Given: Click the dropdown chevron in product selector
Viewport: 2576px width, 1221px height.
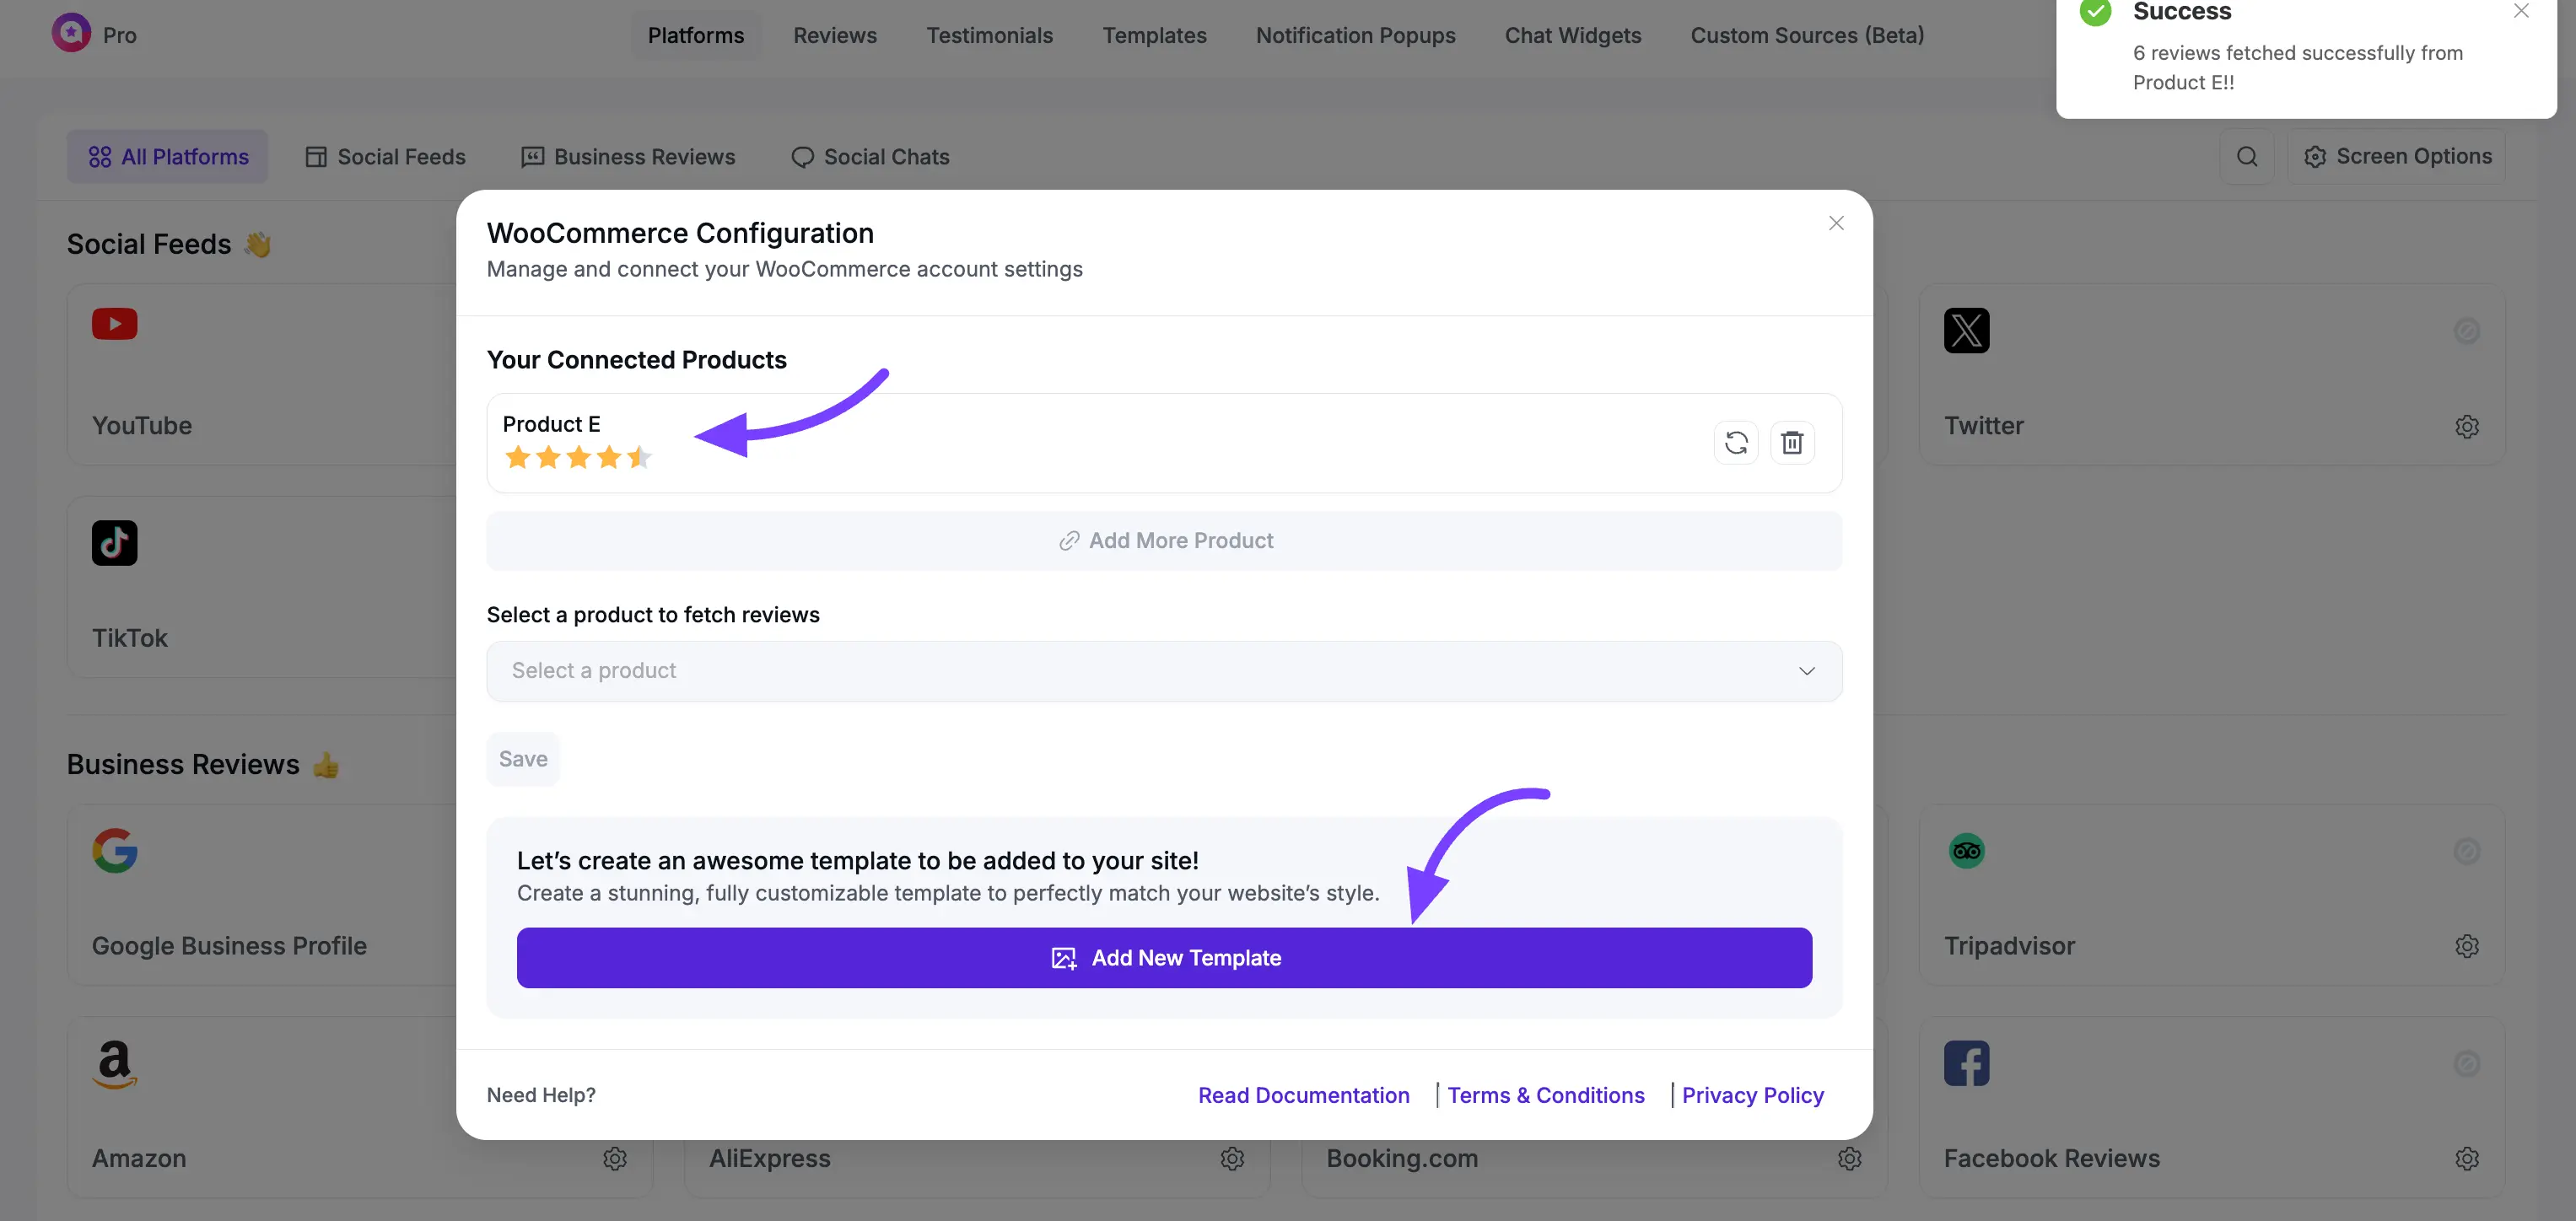Looking at the screenshot, I should tap(1806, 671).
